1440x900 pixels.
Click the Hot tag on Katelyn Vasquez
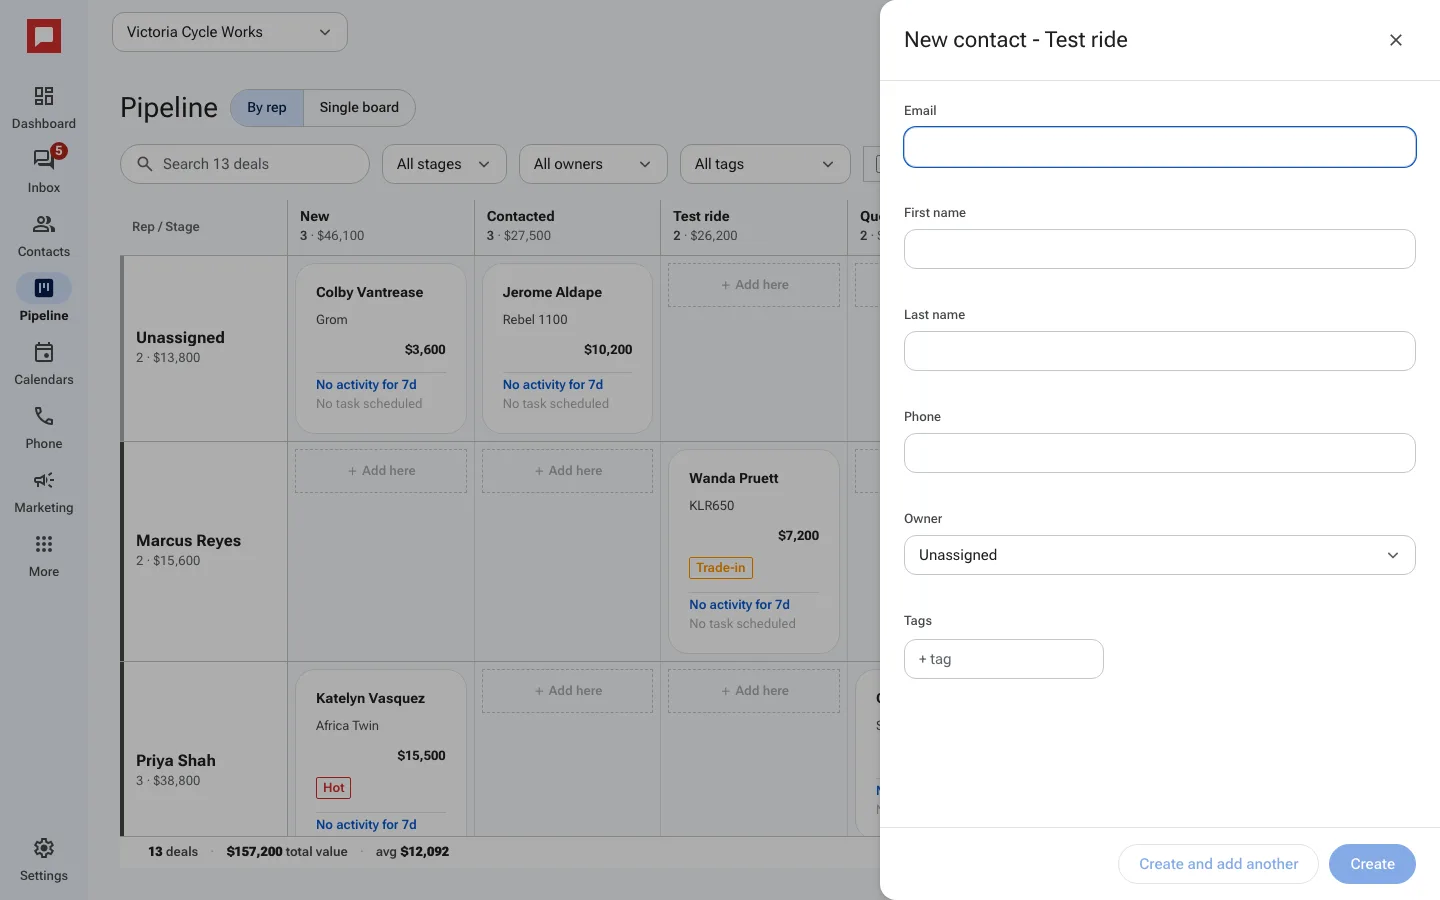(x=334, y=788)
